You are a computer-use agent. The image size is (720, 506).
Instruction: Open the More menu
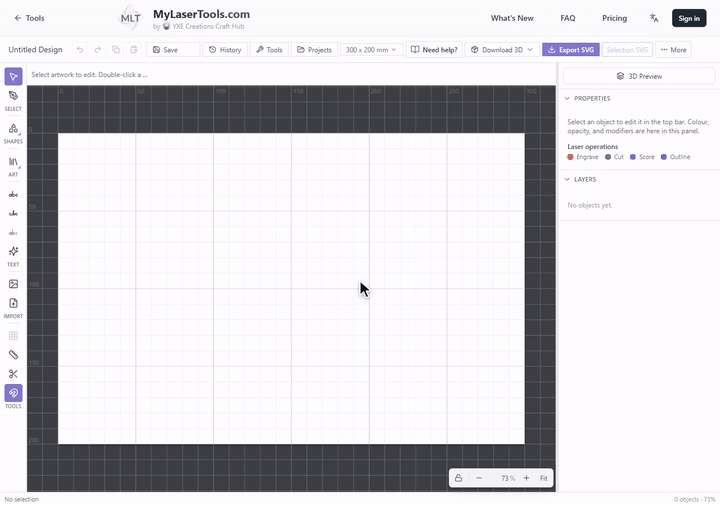point(674,50)
